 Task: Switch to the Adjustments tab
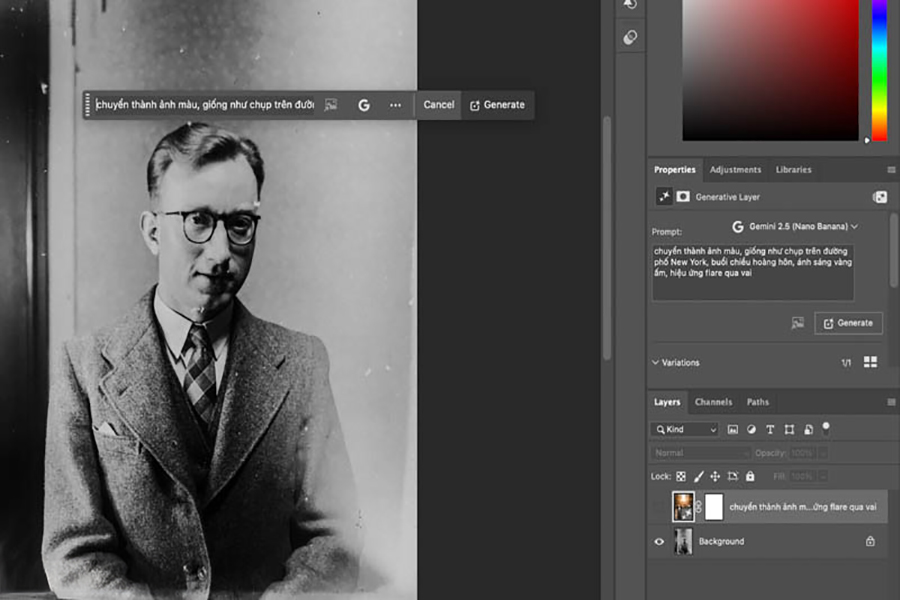[x=735, y=170]
